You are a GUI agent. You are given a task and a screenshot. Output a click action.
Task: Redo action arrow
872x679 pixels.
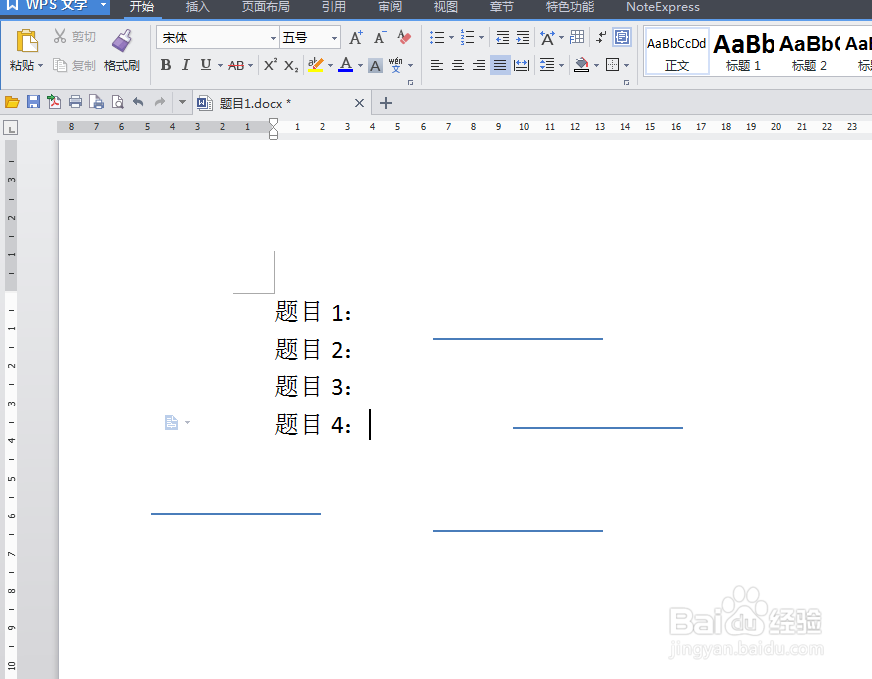coord(160,102)
